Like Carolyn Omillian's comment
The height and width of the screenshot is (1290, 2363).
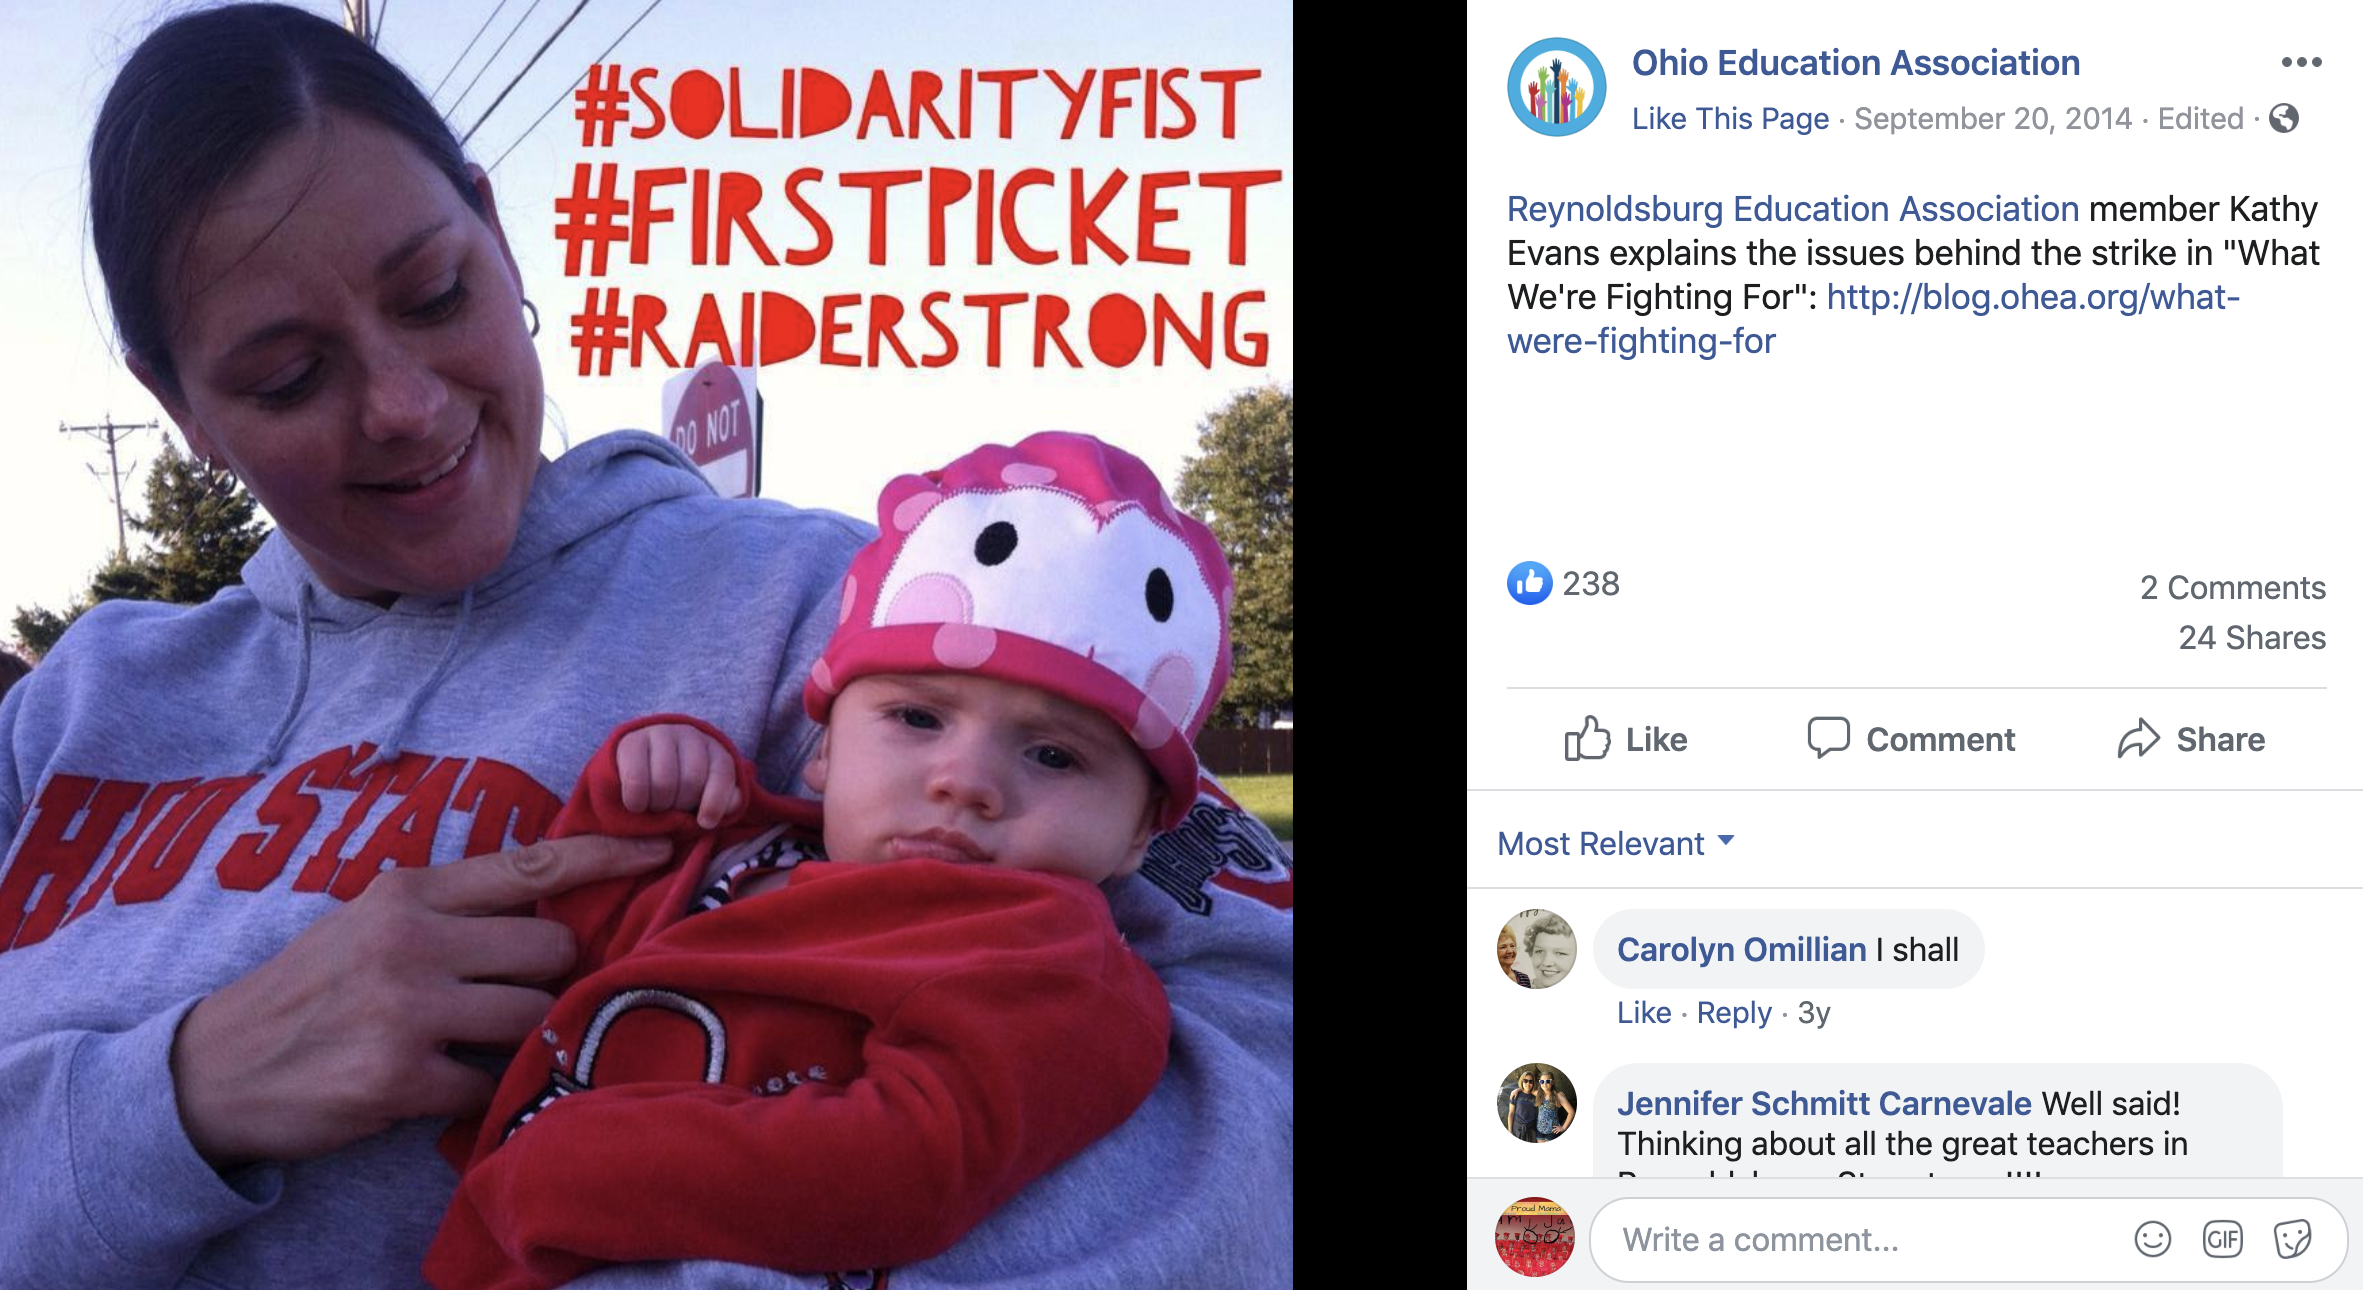(1644, 1013)
